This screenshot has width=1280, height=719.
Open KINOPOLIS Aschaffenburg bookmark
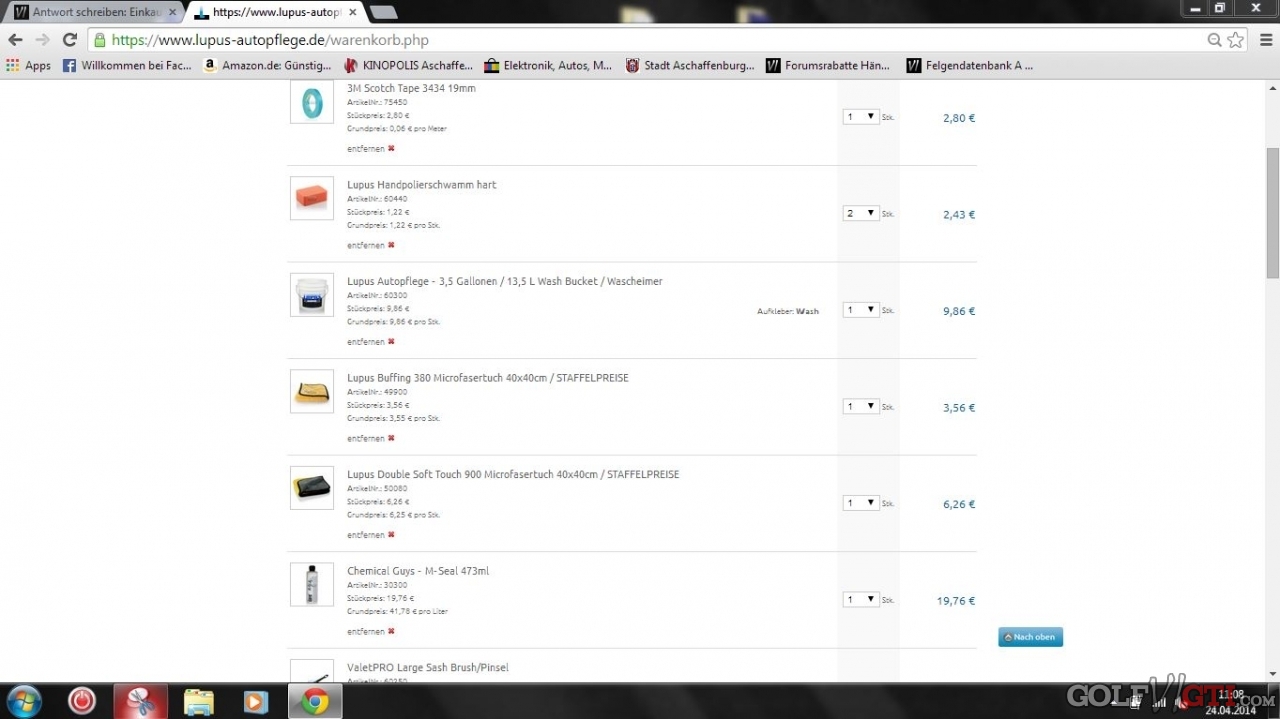[x=408, y=65]
